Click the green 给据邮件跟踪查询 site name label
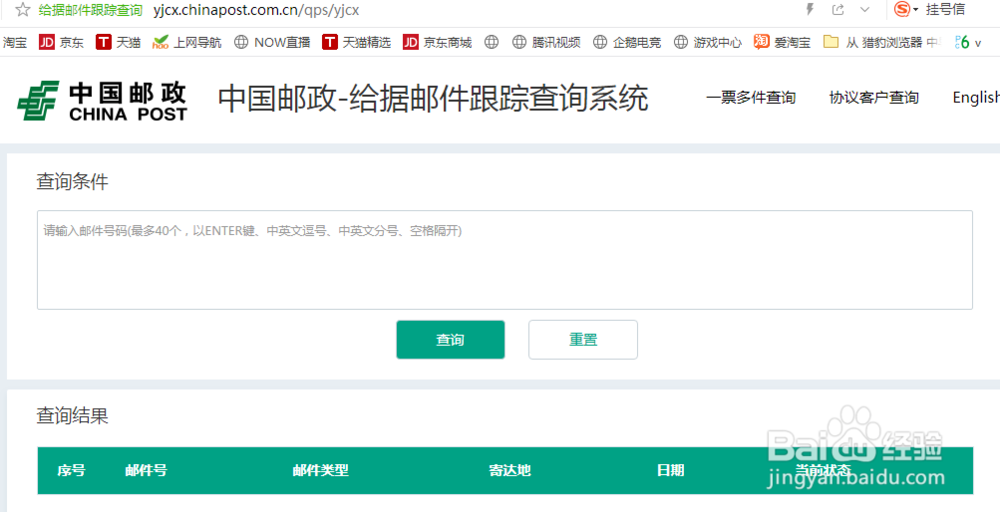 (91, 10)
